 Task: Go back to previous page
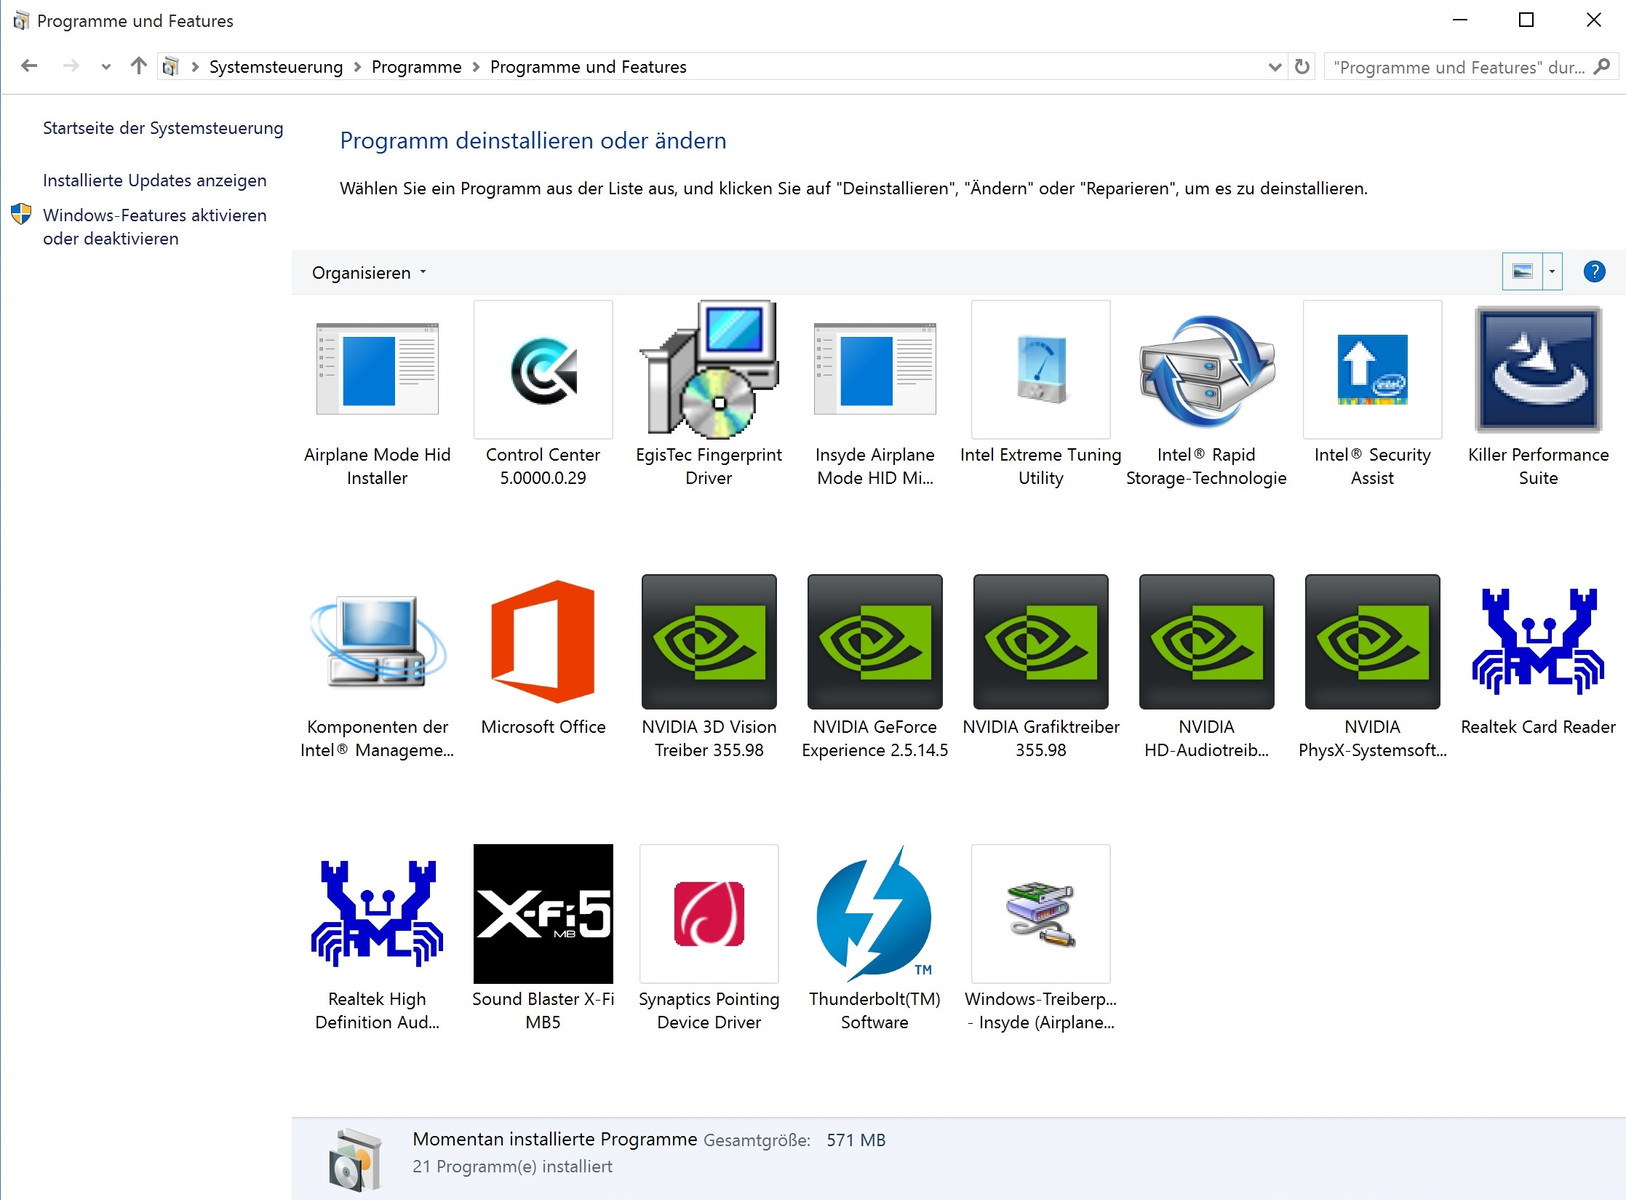pyautogui.click(x=29, y=66)
